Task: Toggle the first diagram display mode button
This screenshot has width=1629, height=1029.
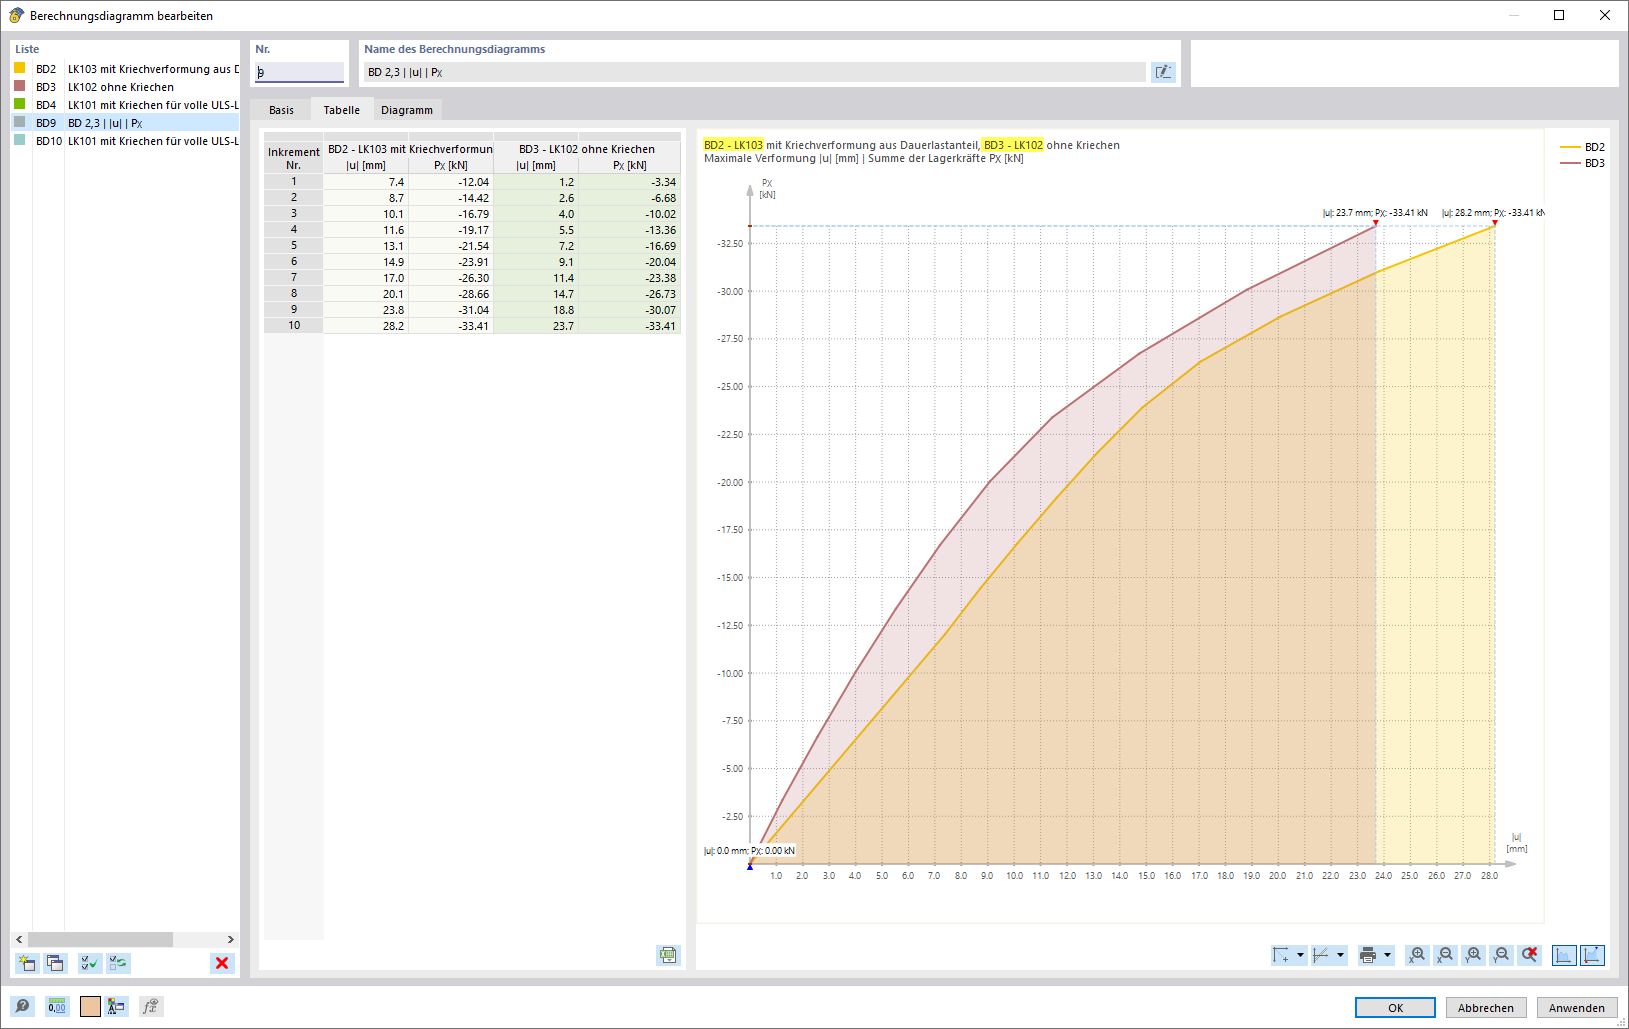Action: [x=1563, y=955]
